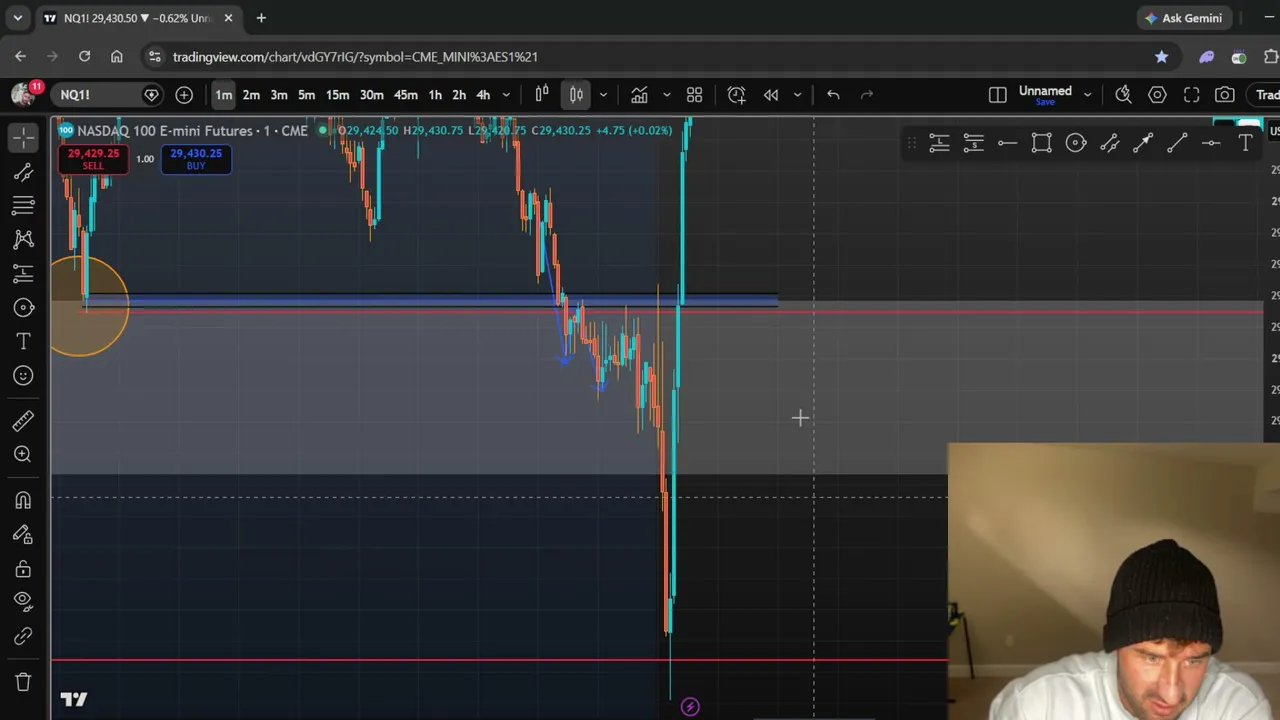Start bar replay mode
This screenshot has width=1280, height=720.
click(x=771, y=95)
